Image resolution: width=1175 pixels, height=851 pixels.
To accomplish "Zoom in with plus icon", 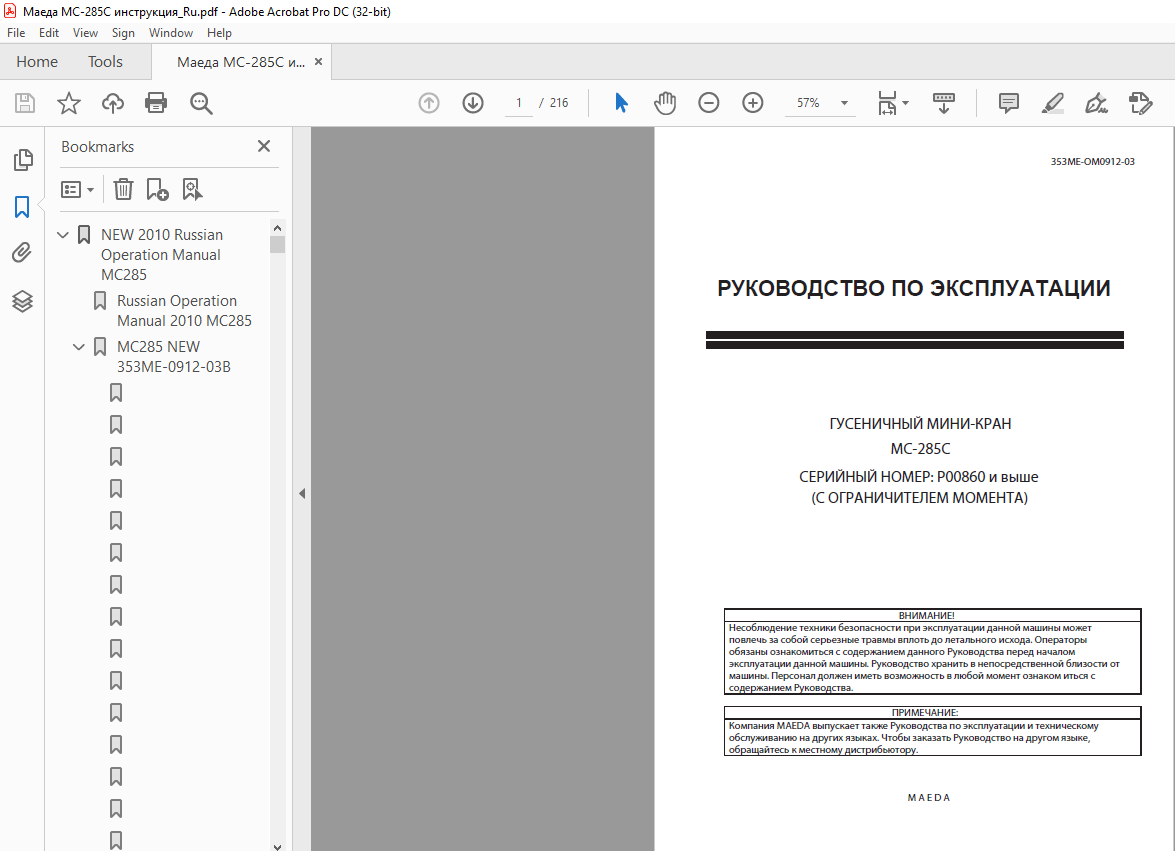I will click(752, 103).
